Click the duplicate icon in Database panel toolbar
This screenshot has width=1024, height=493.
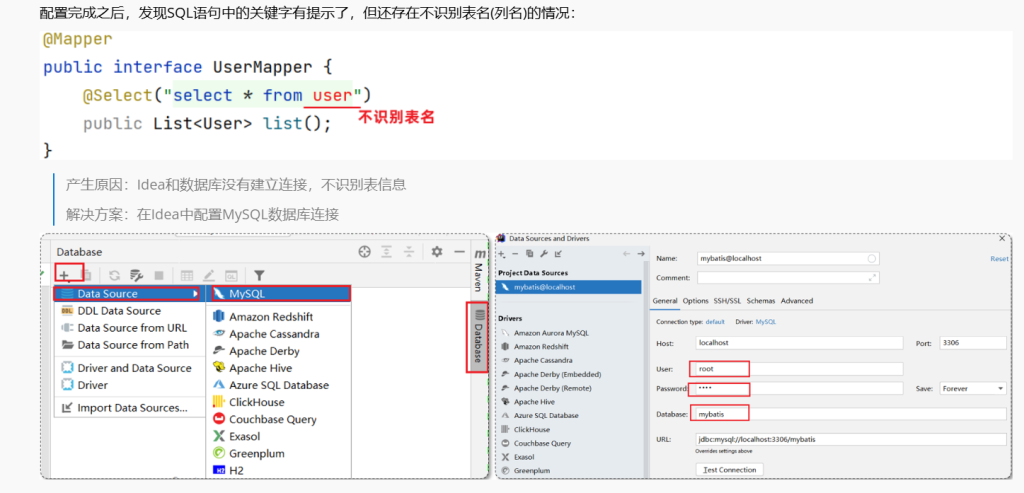(x=87, y=275)
